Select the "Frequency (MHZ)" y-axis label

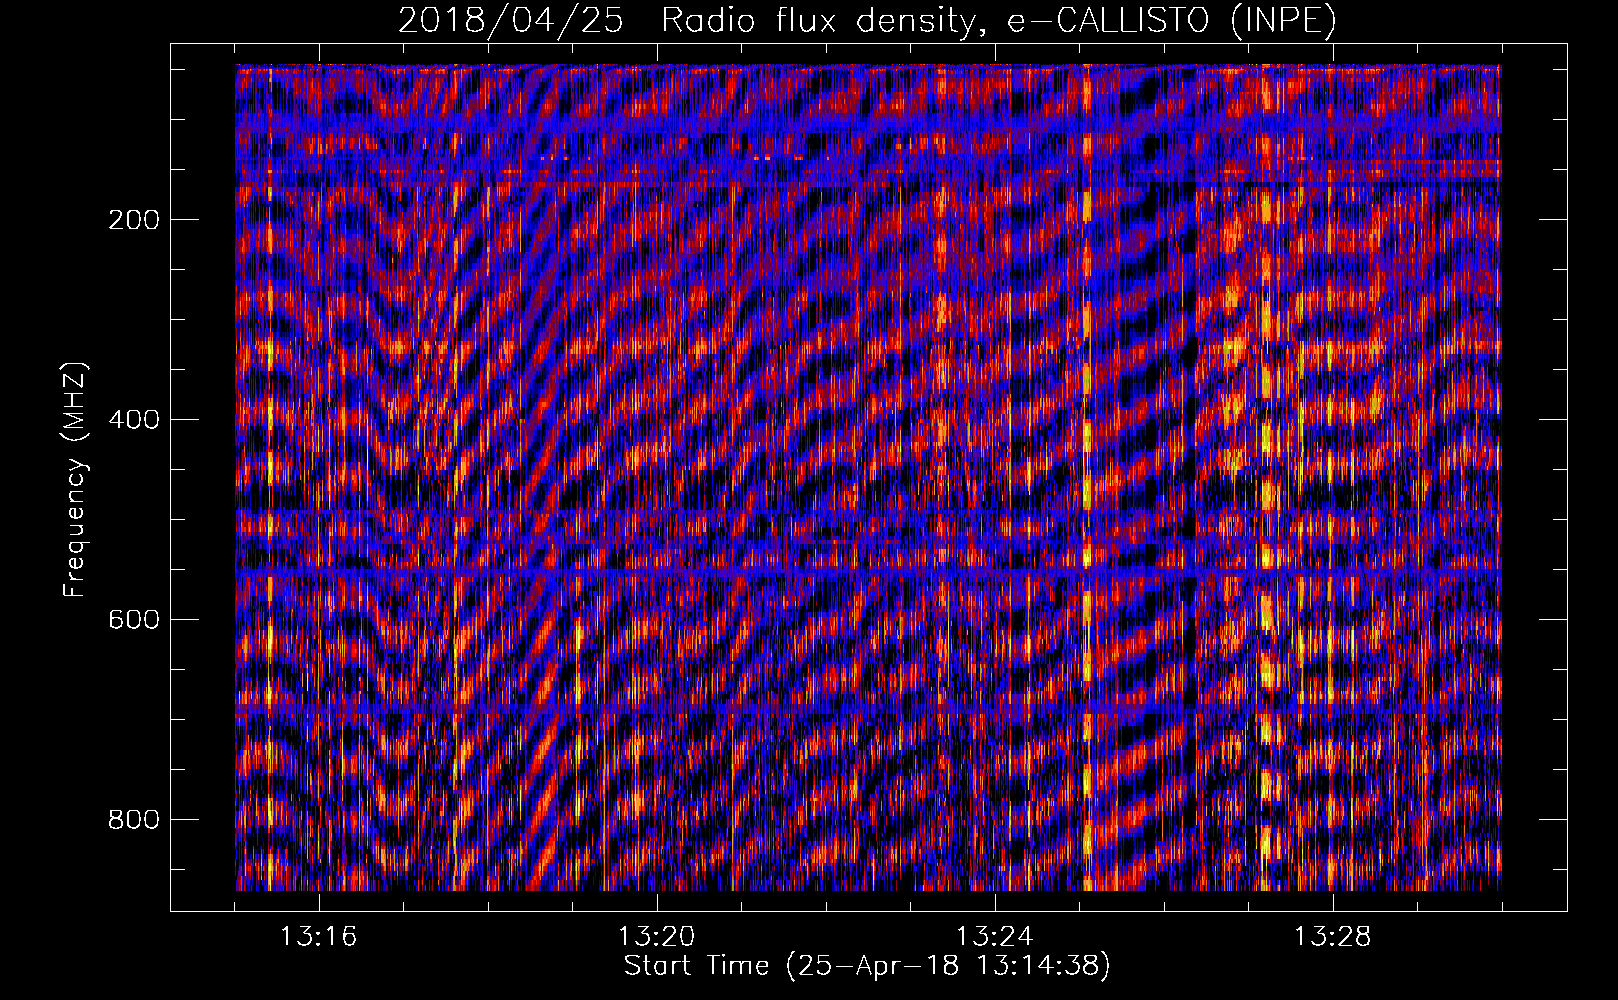(x=75, y=479)
